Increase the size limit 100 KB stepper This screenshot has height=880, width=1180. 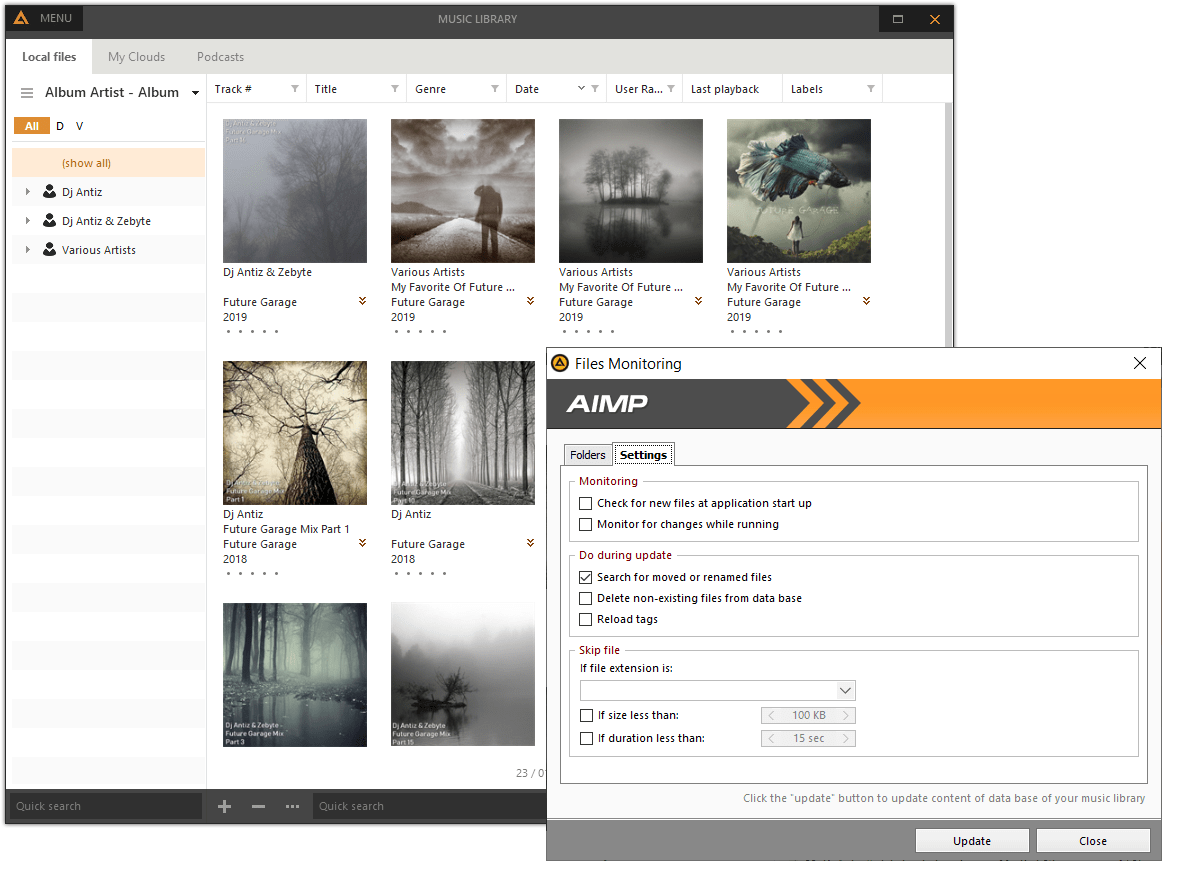pyautogui.click(x=846, y=715)
